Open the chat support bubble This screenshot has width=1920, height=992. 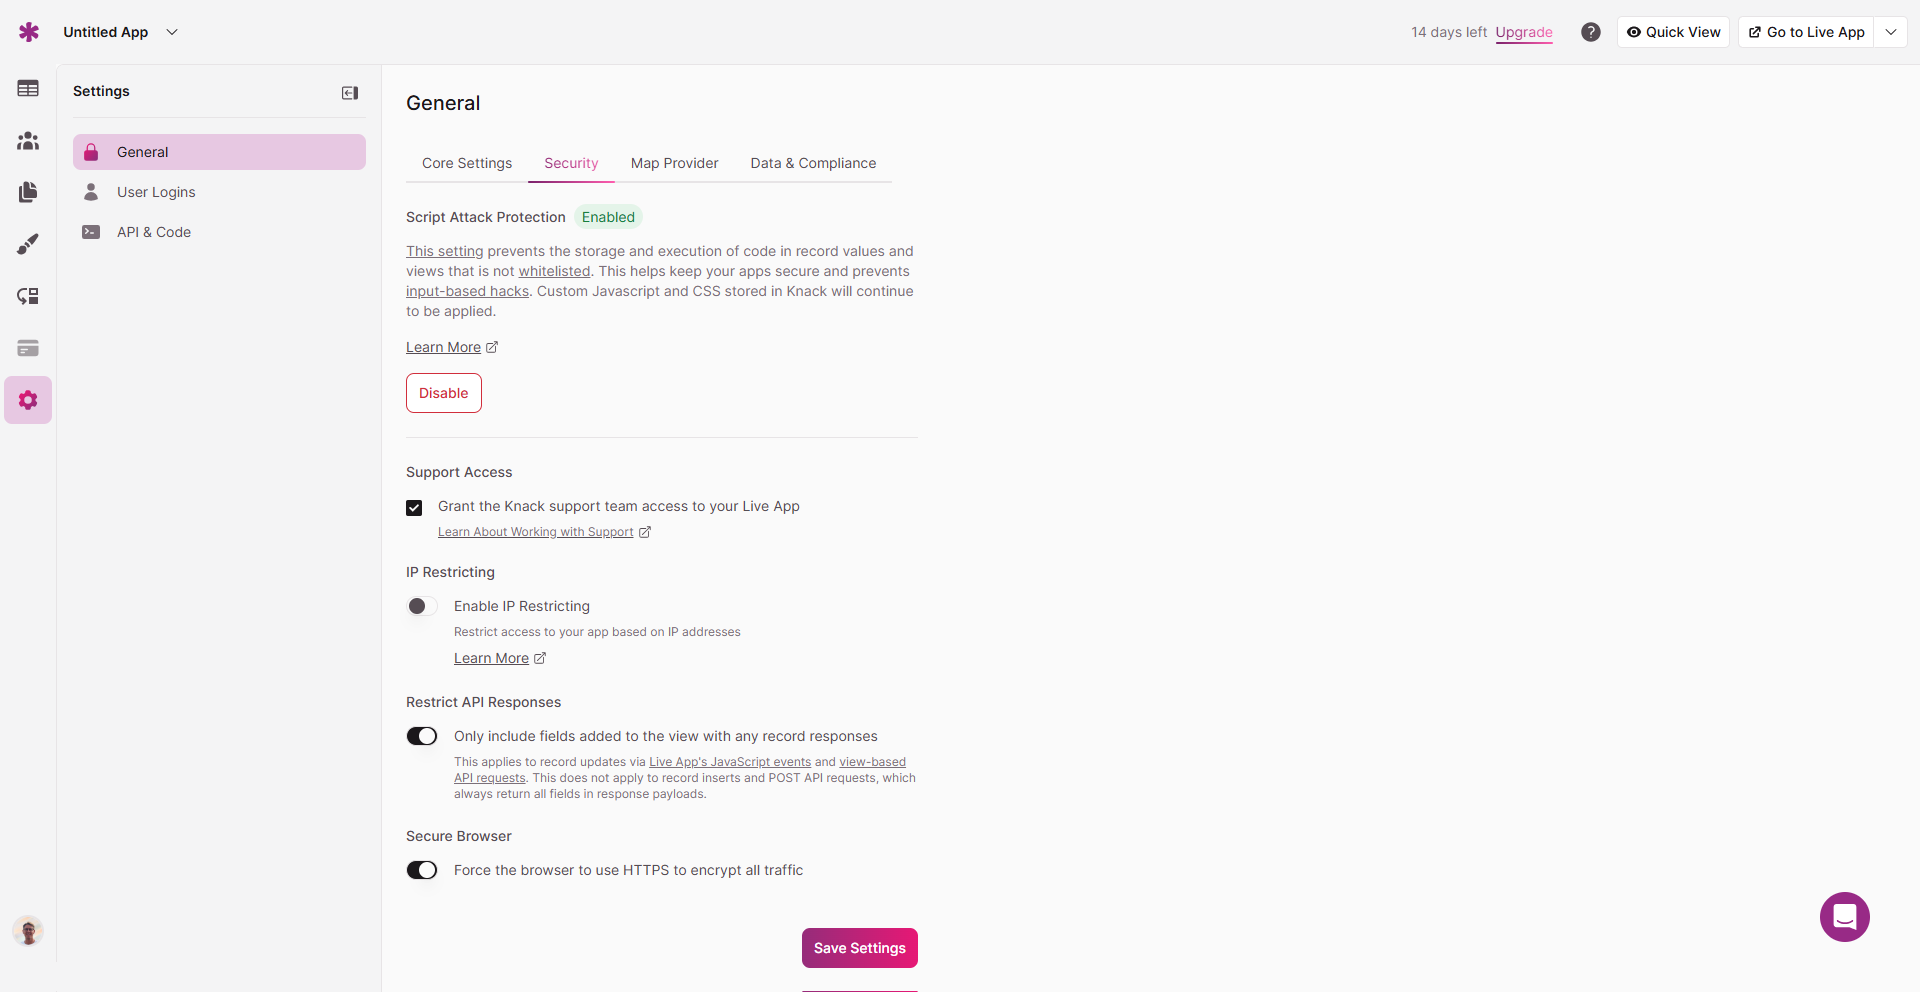tap(1844, 917)
